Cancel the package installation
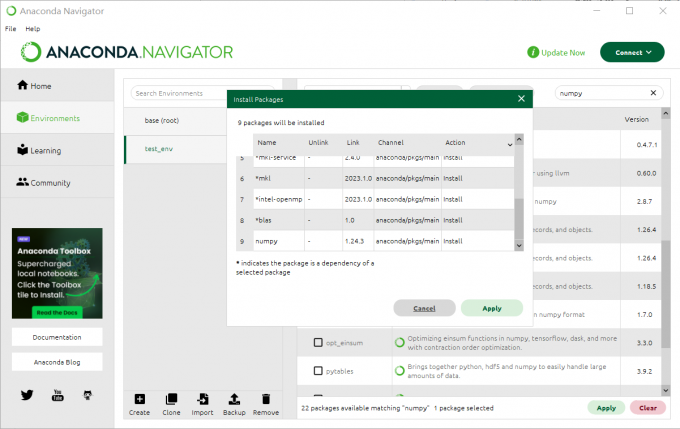The image size is (680, 429). (424, 308)
